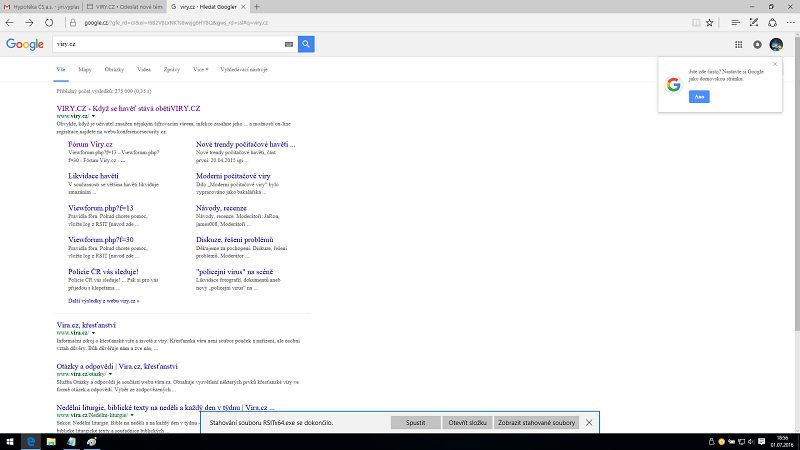Go forward in browser history
The height and width of the screenshot is (450, 800).
click(x=29, y=22)
